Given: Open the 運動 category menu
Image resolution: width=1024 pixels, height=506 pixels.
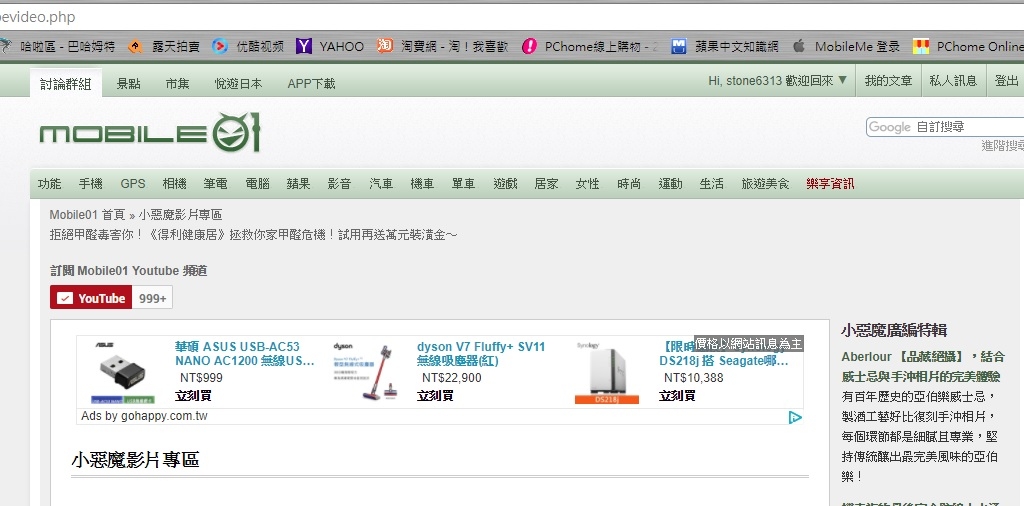Looking at the screenshot, I should point(671,184).
